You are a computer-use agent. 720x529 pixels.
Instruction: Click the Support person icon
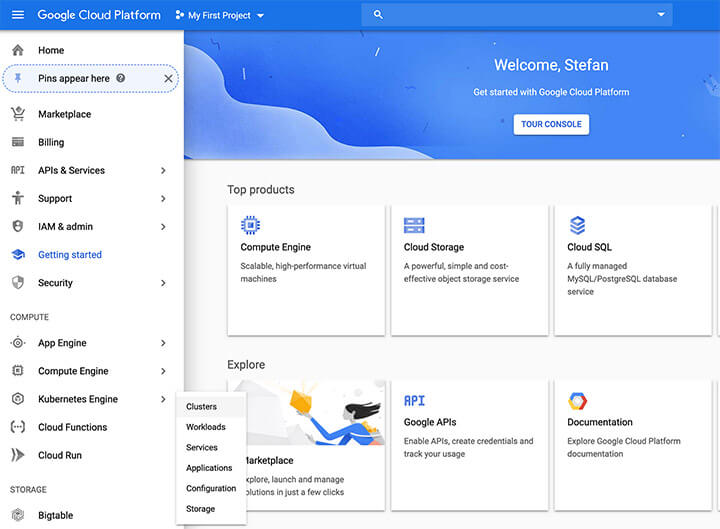click(18, 198)
